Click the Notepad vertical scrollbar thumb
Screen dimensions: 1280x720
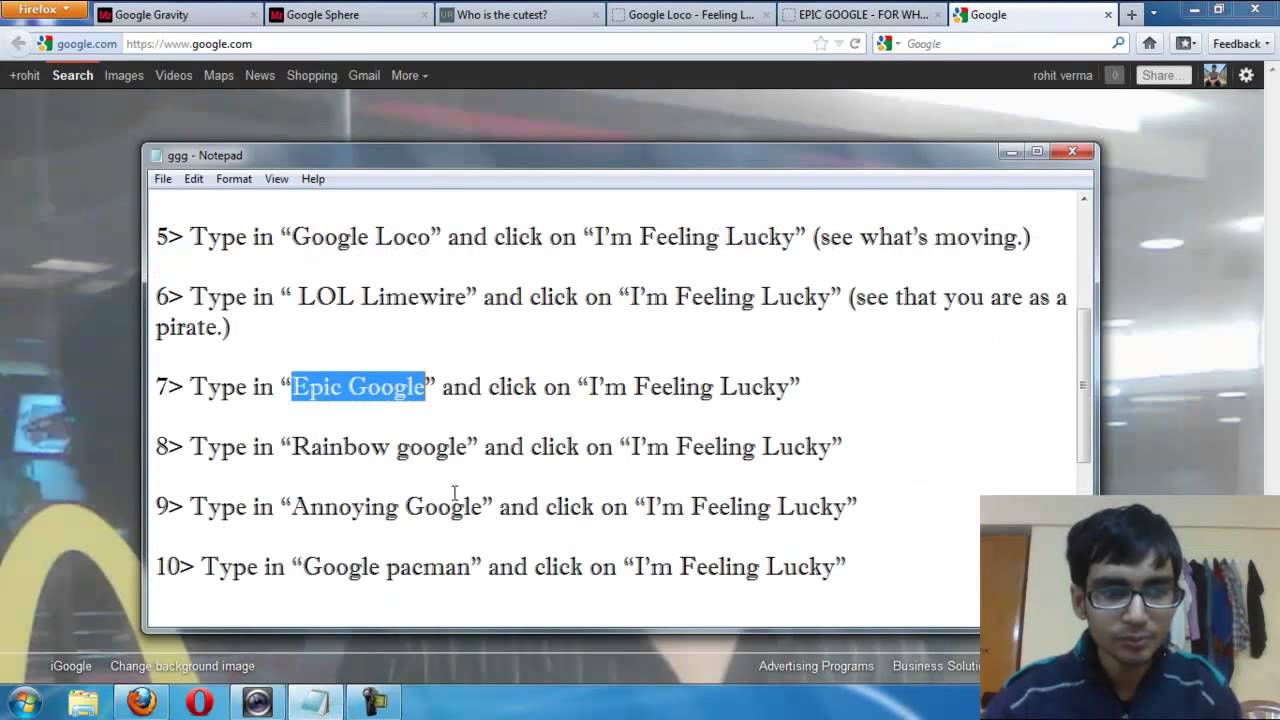(1084, 386)
